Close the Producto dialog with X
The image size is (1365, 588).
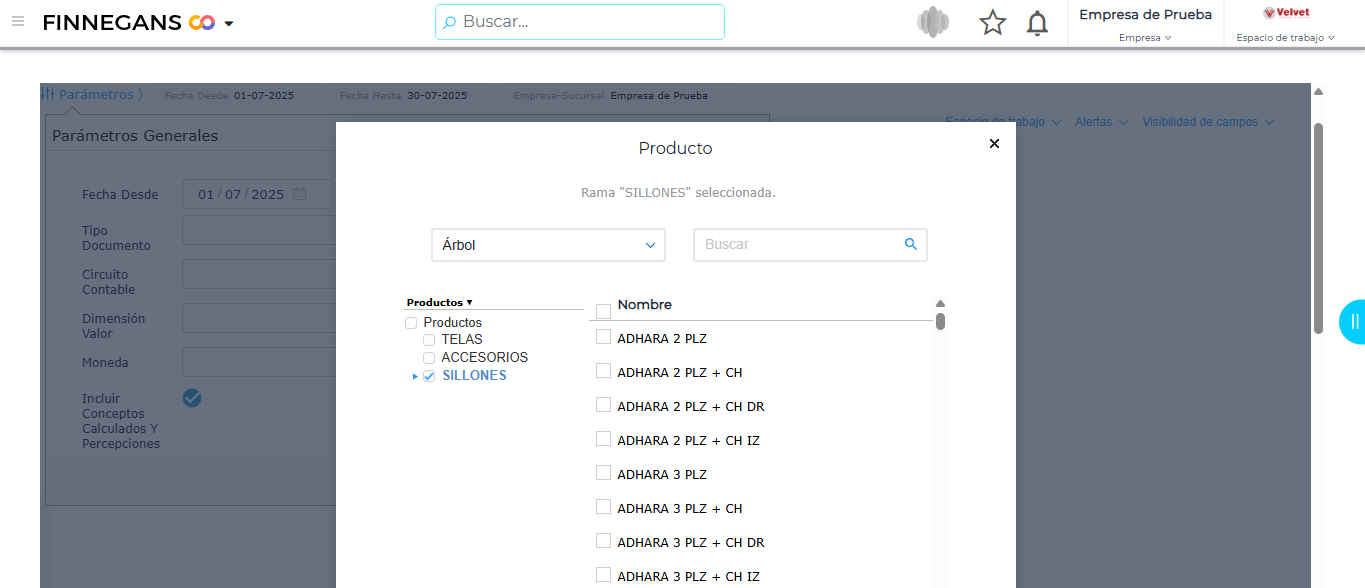994,144
